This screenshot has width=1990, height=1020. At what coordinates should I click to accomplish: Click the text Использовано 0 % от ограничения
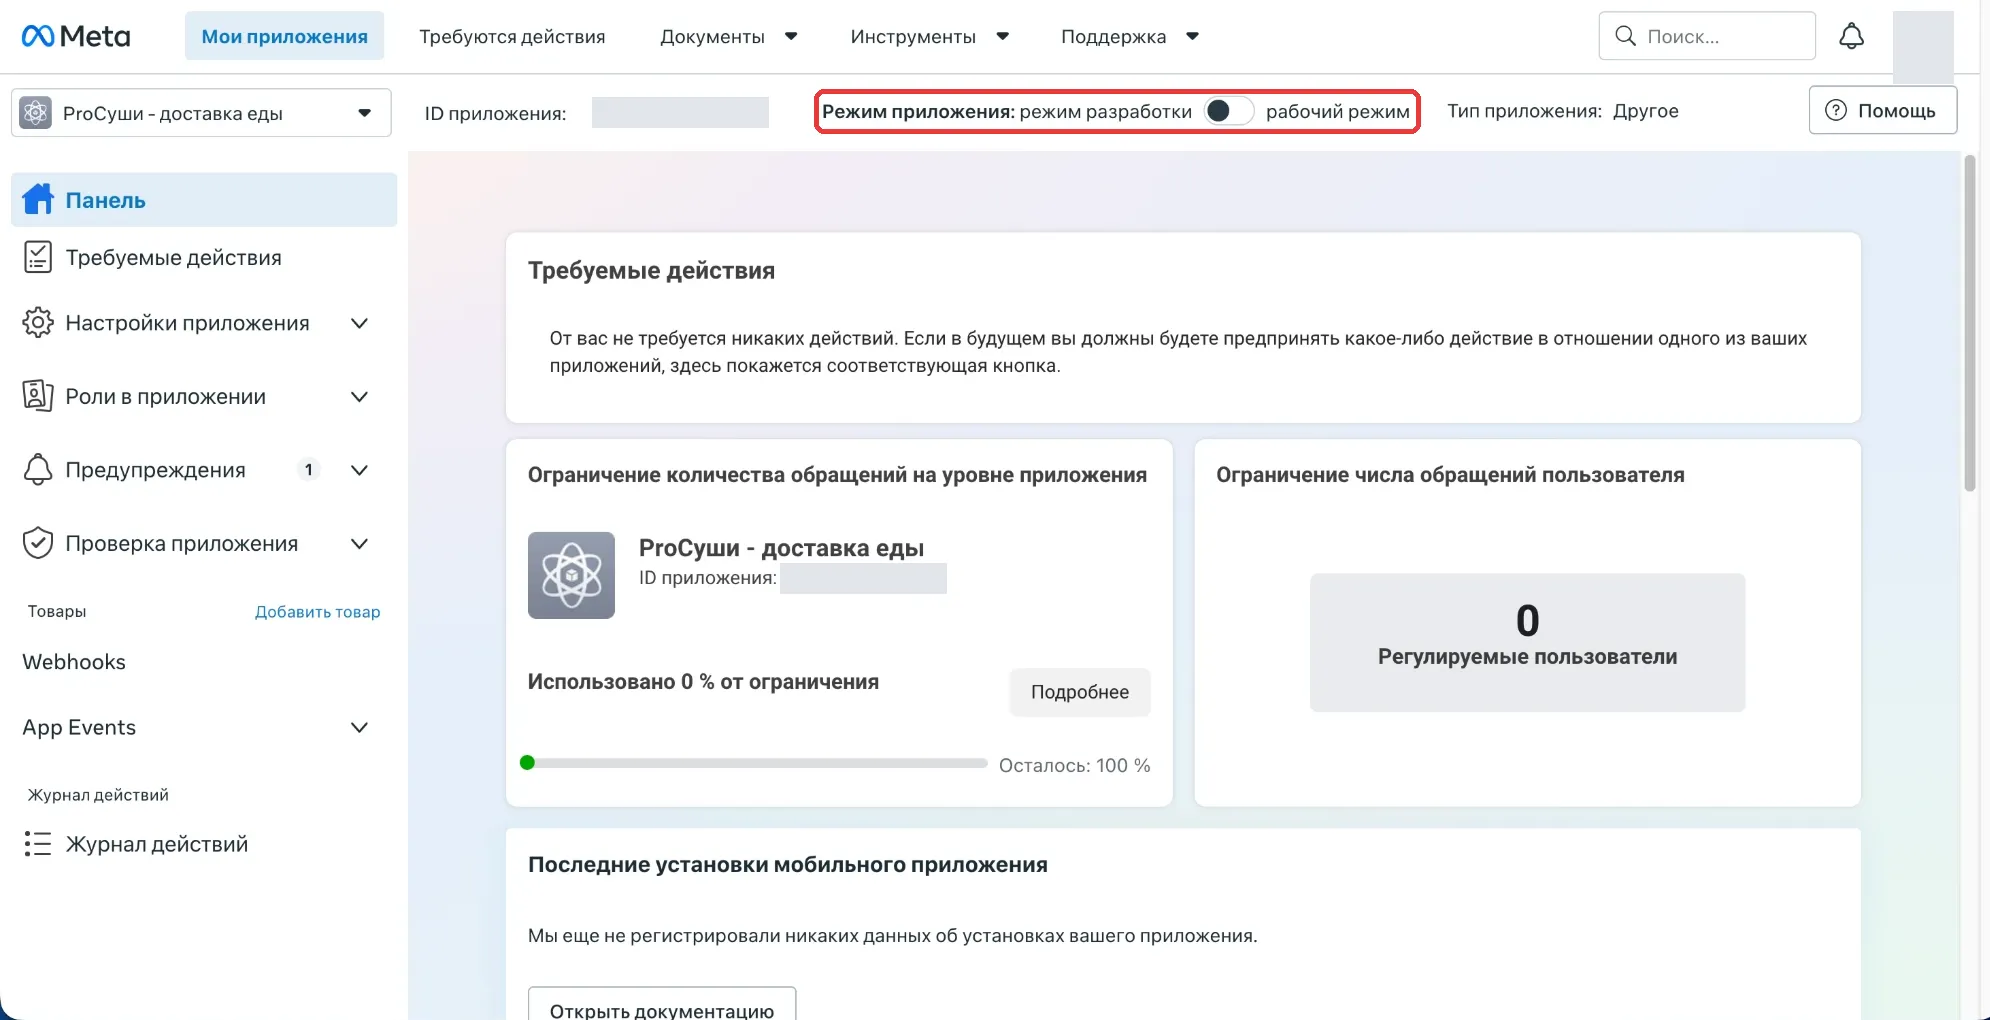tap(703, 682)
